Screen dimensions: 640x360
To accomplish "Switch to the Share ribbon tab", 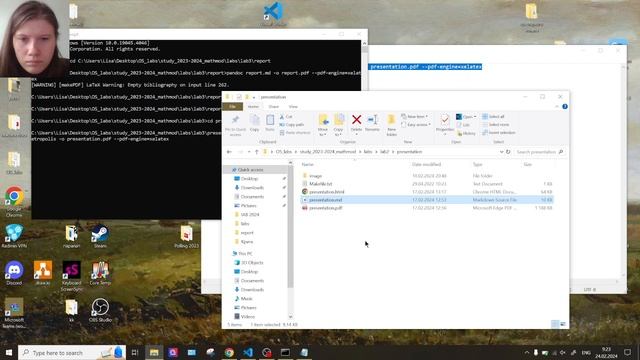I will tap(273, 107).
